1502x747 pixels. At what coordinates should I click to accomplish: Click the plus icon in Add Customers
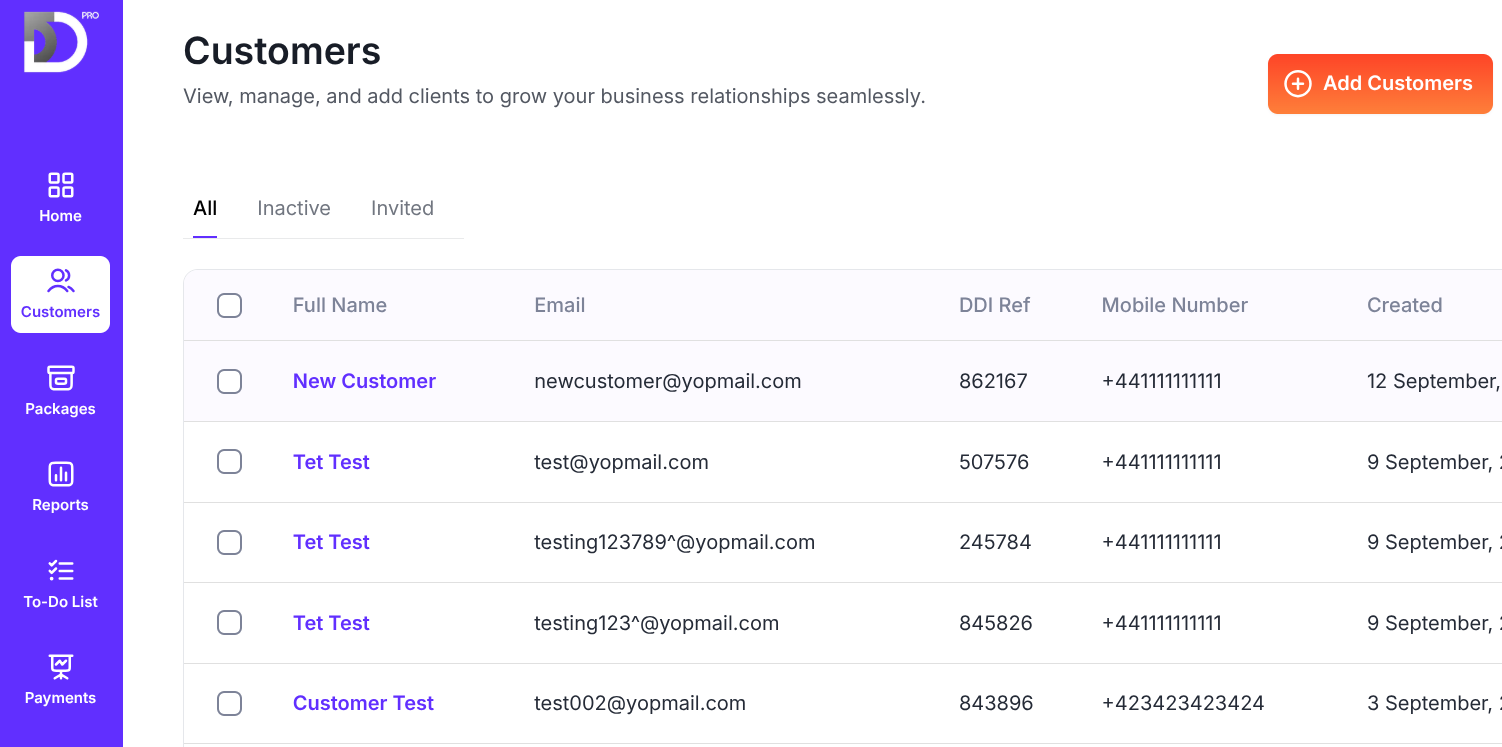coord(1297,84)
